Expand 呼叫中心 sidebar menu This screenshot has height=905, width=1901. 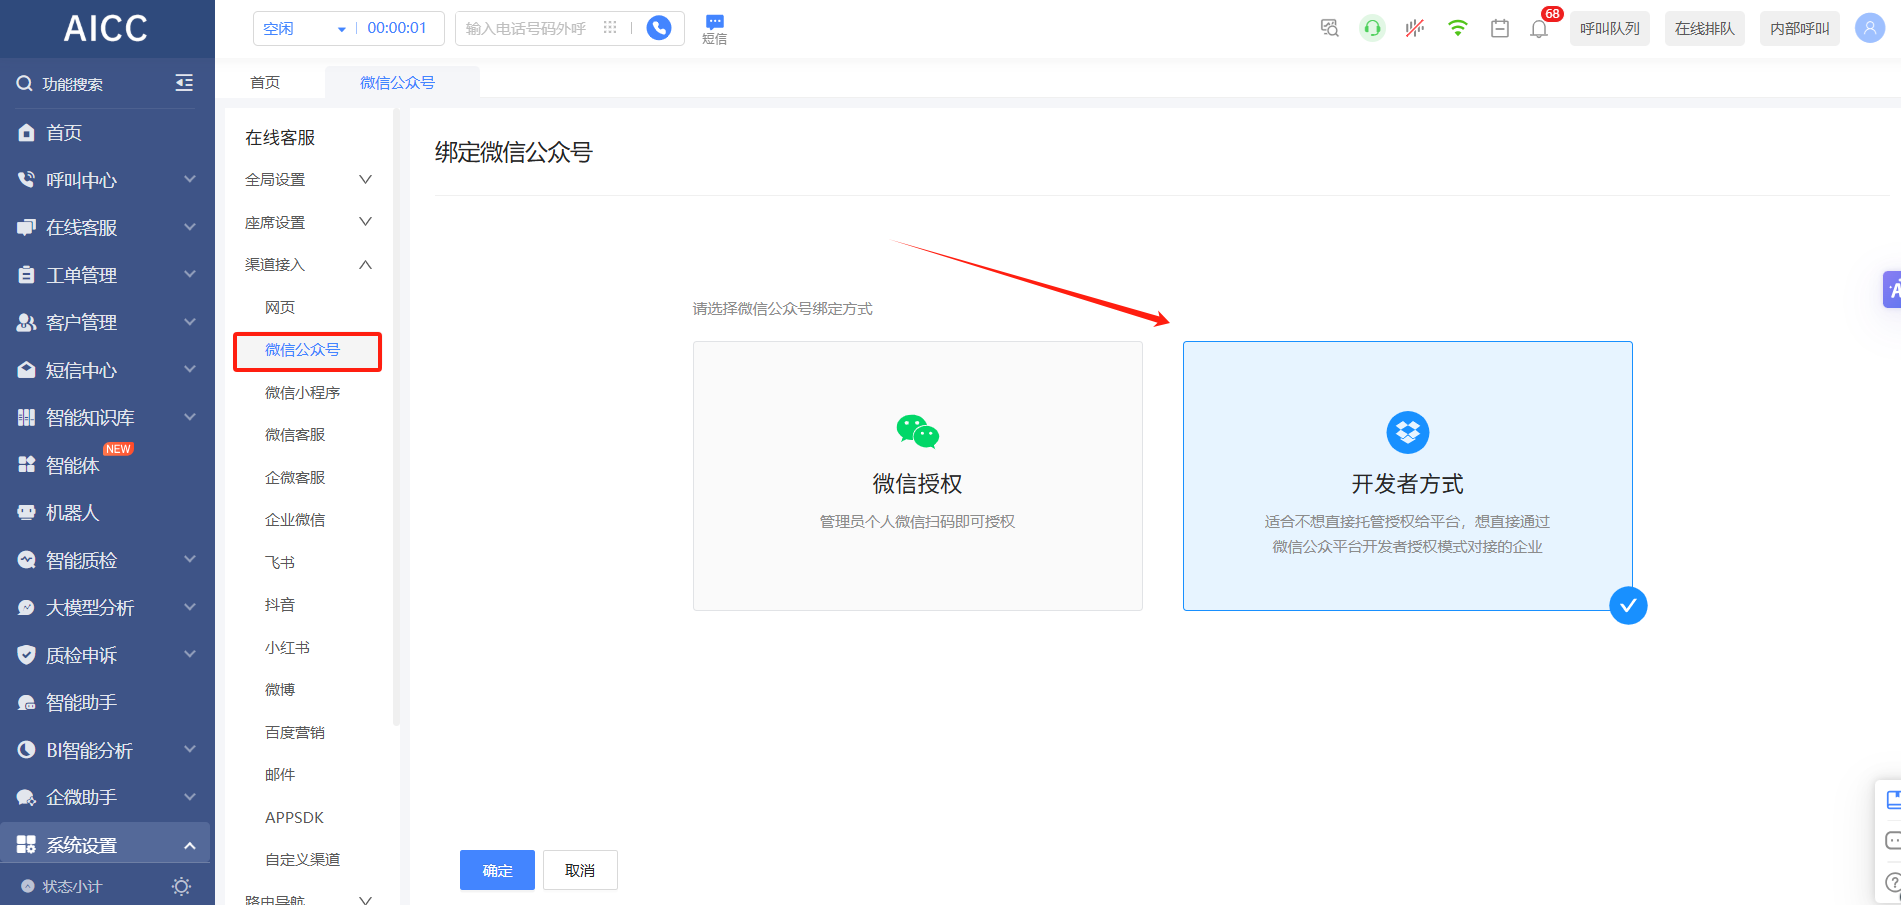click(x=107, y=180)
